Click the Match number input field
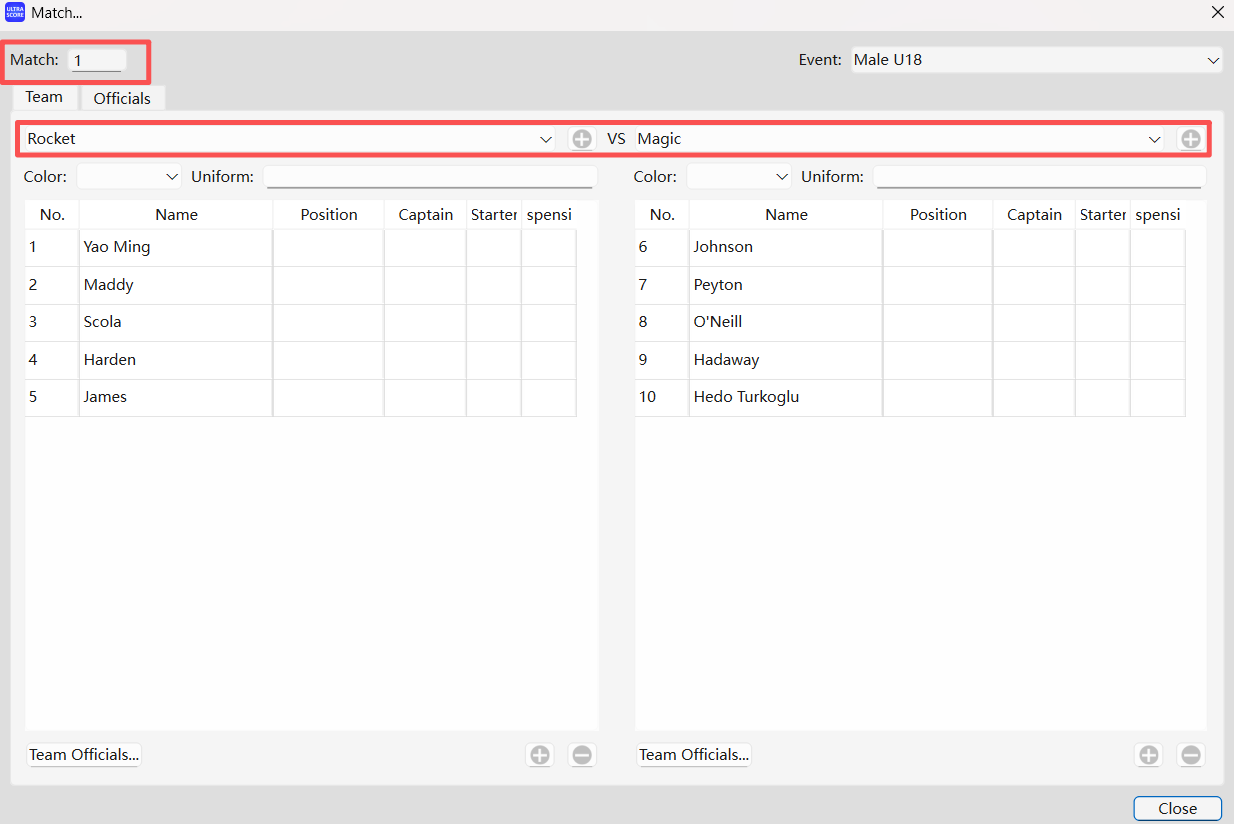The width and height of the screenshot is (1234, 824). pos(97,61)
